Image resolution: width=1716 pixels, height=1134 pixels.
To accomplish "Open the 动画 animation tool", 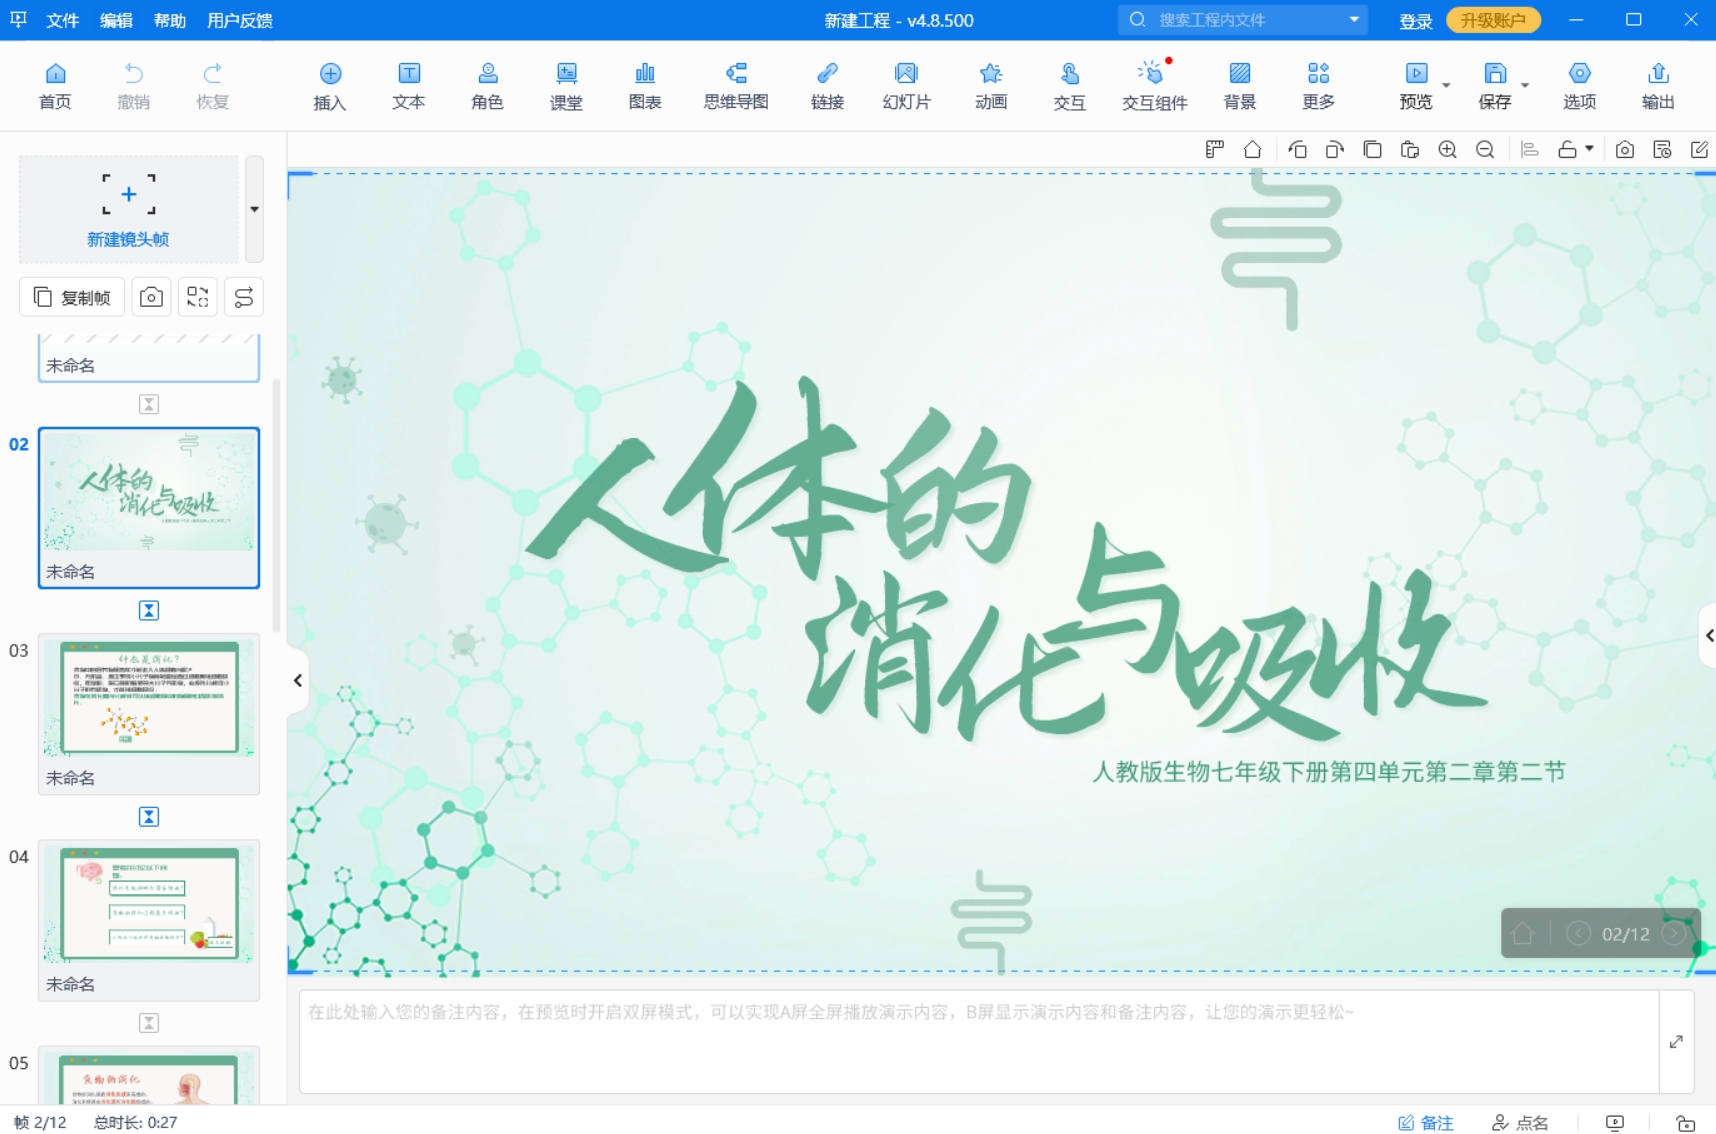I will click(991, 86).
